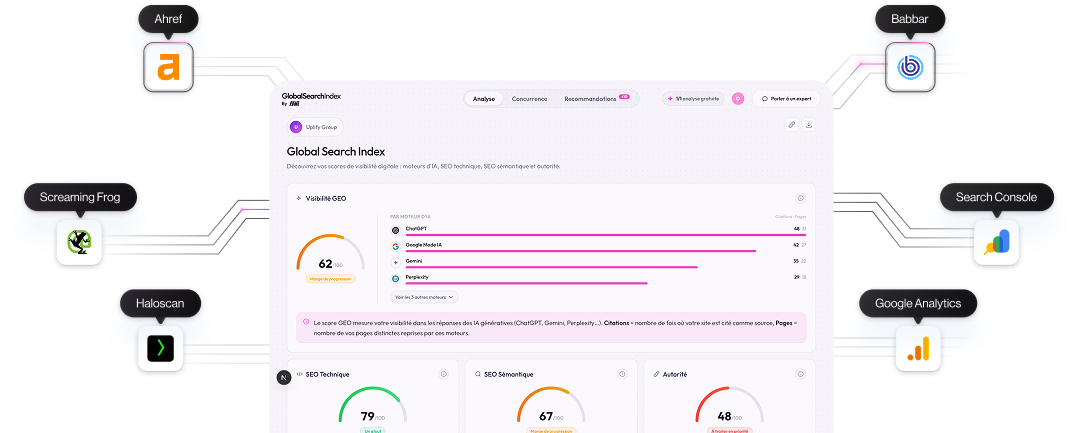The image size is (1079, 433).
Task: Switch to the Recommandations tab
Action: pyautogui.click(x=597, y=99)
